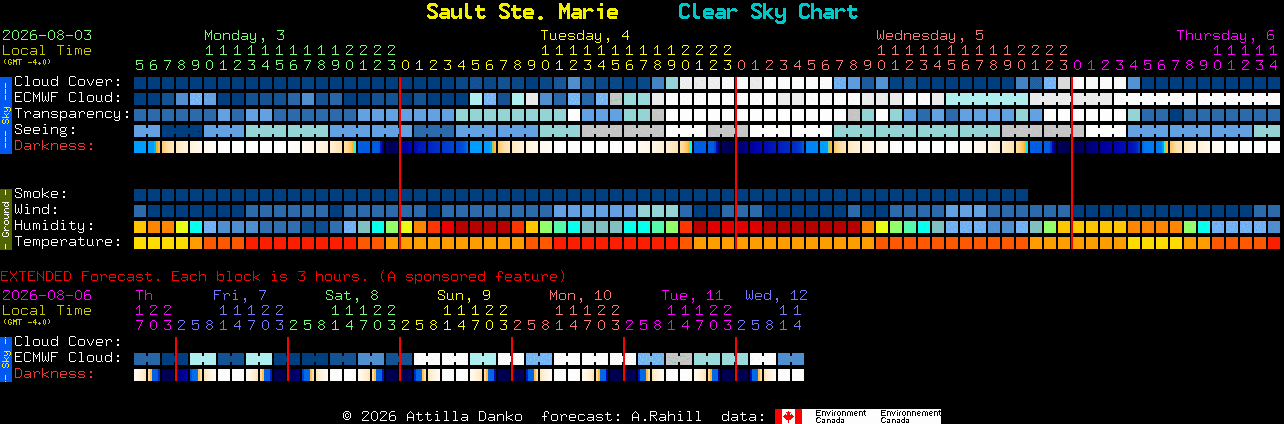The image size is (1284, 424).
Task: Select the Seeing row label
Action: click(x=45, y=130)
